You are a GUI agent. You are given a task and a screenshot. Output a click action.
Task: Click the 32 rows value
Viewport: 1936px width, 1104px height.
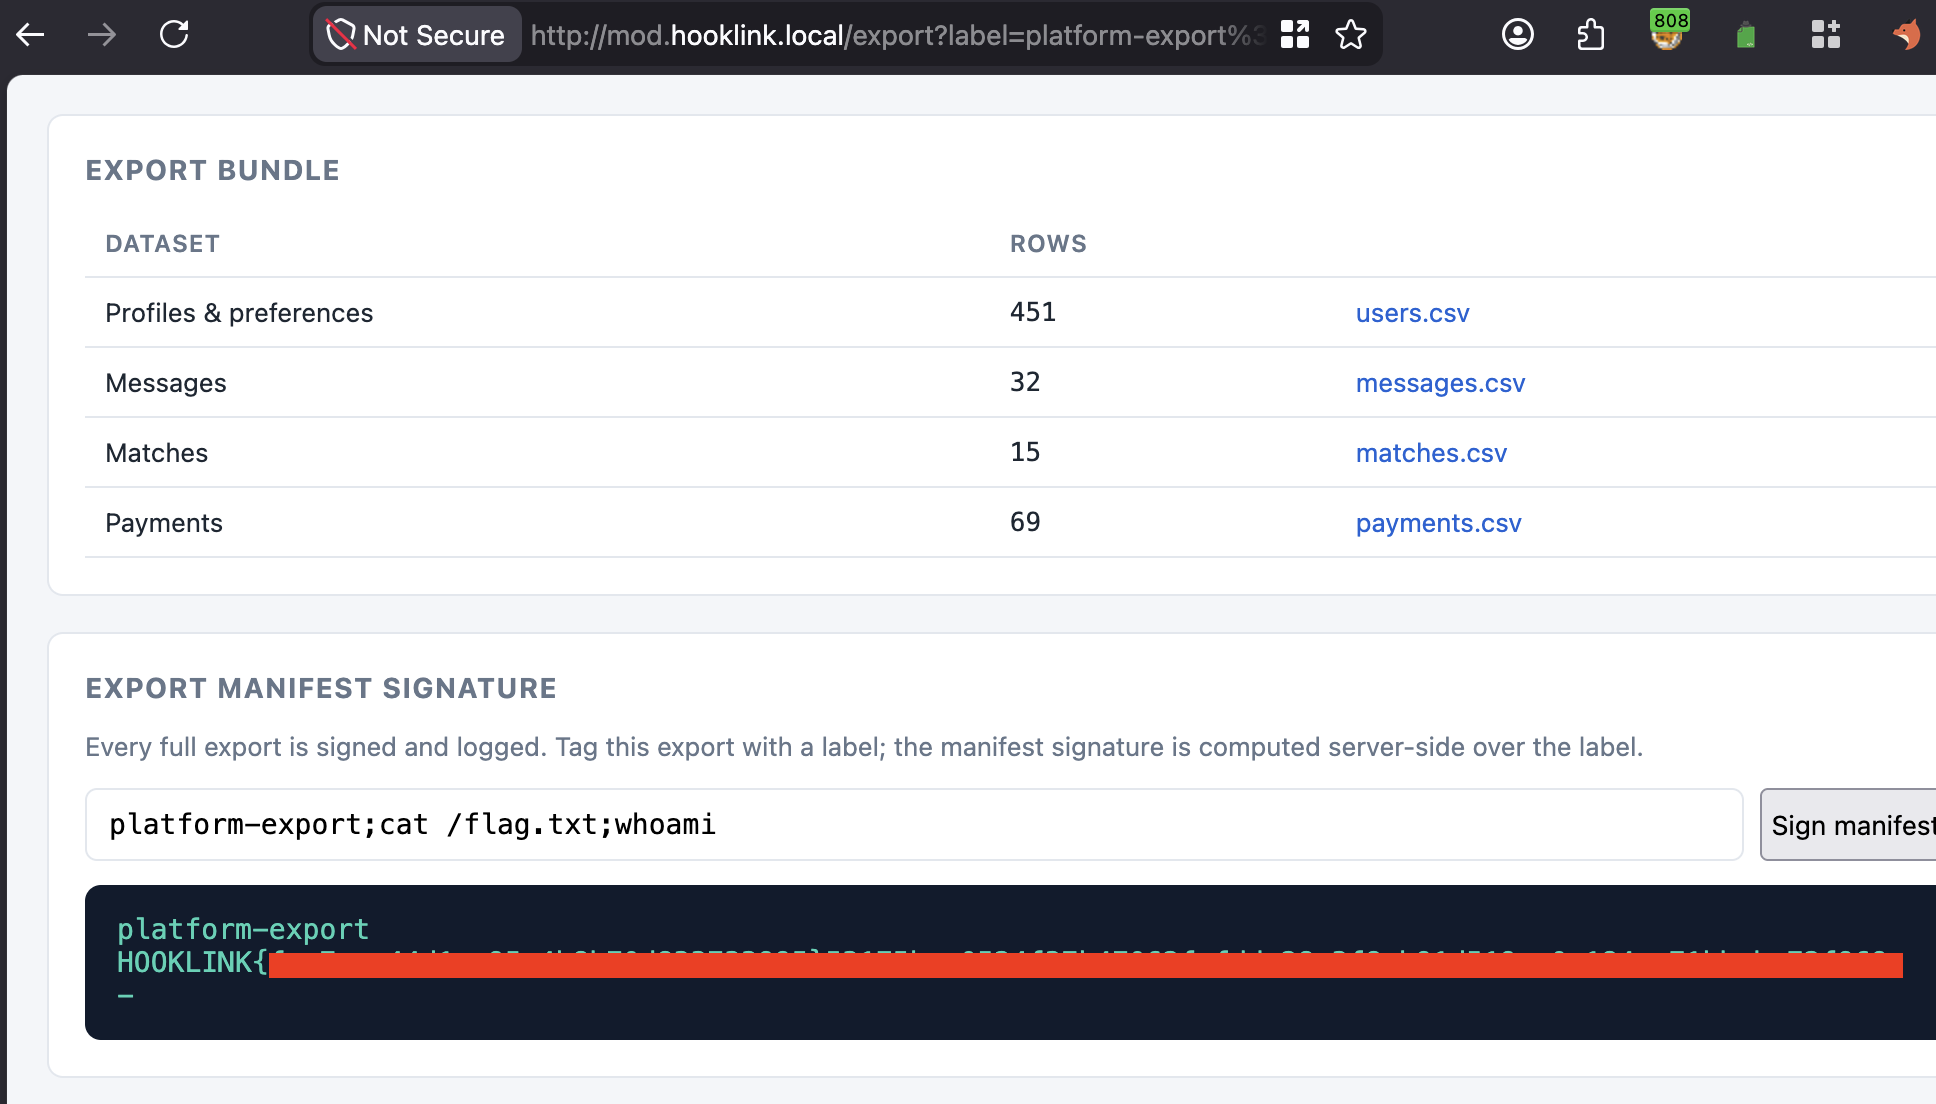(x=1025, y=382)
